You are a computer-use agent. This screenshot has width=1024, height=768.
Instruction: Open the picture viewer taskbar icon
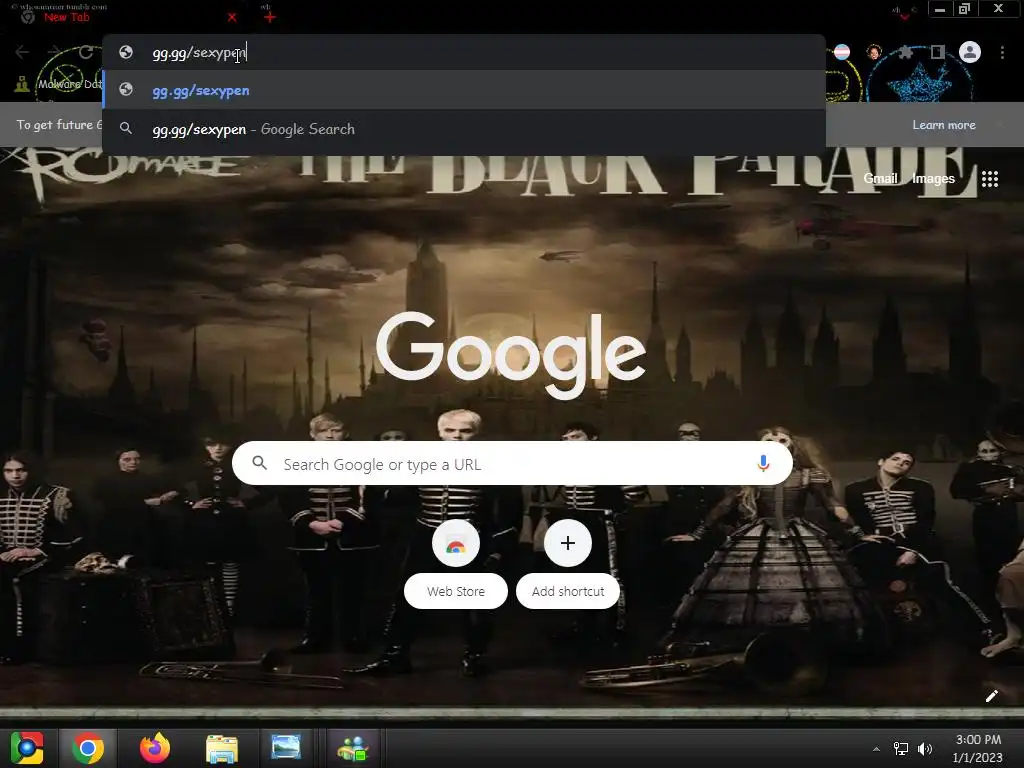tap(286, 747)
